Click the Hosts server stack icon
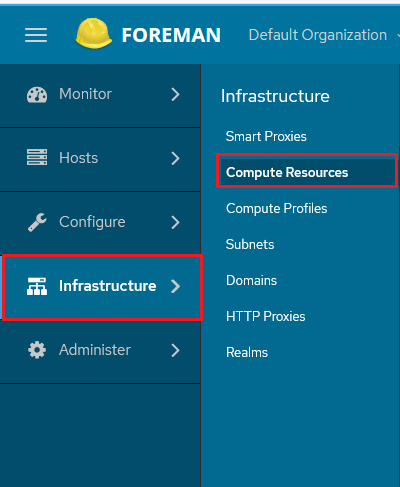The height and width of the screenshot is (487, 400). tap(37, 157)
